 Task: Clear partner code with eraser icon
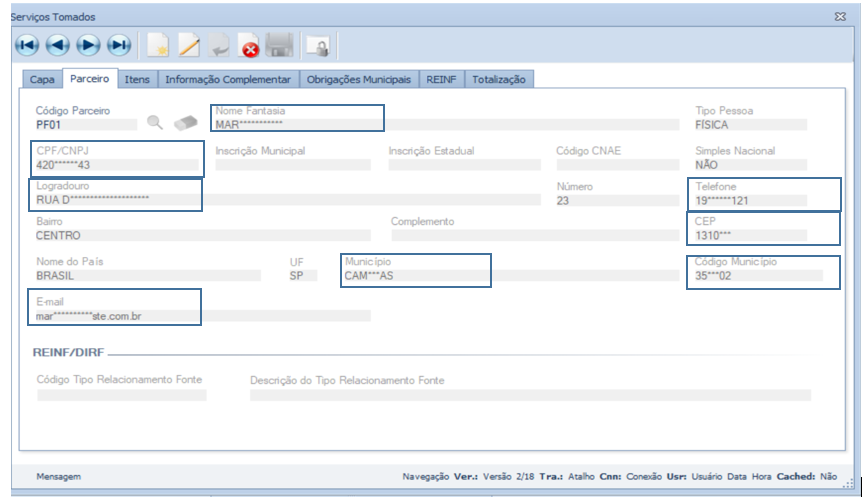coord(186,123)
